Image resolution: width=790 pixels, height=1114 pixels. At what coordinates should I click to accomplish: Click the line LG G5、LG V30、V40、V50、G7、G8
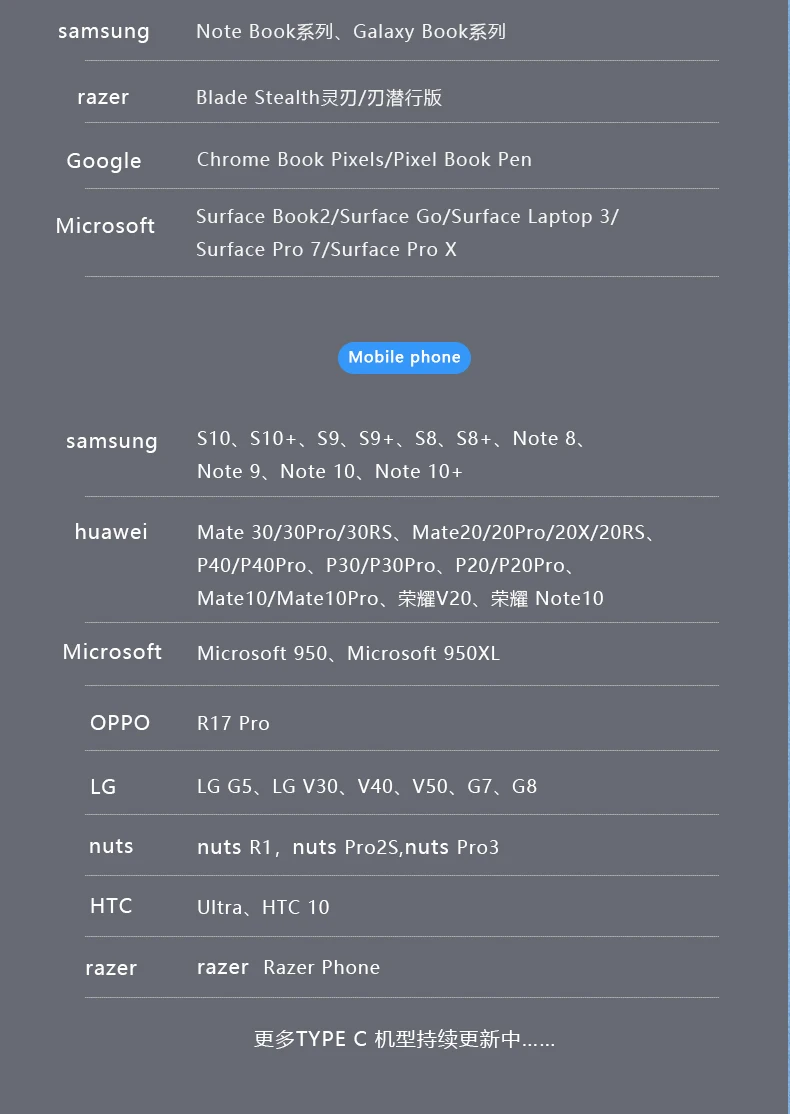click(x=367, y=786)
